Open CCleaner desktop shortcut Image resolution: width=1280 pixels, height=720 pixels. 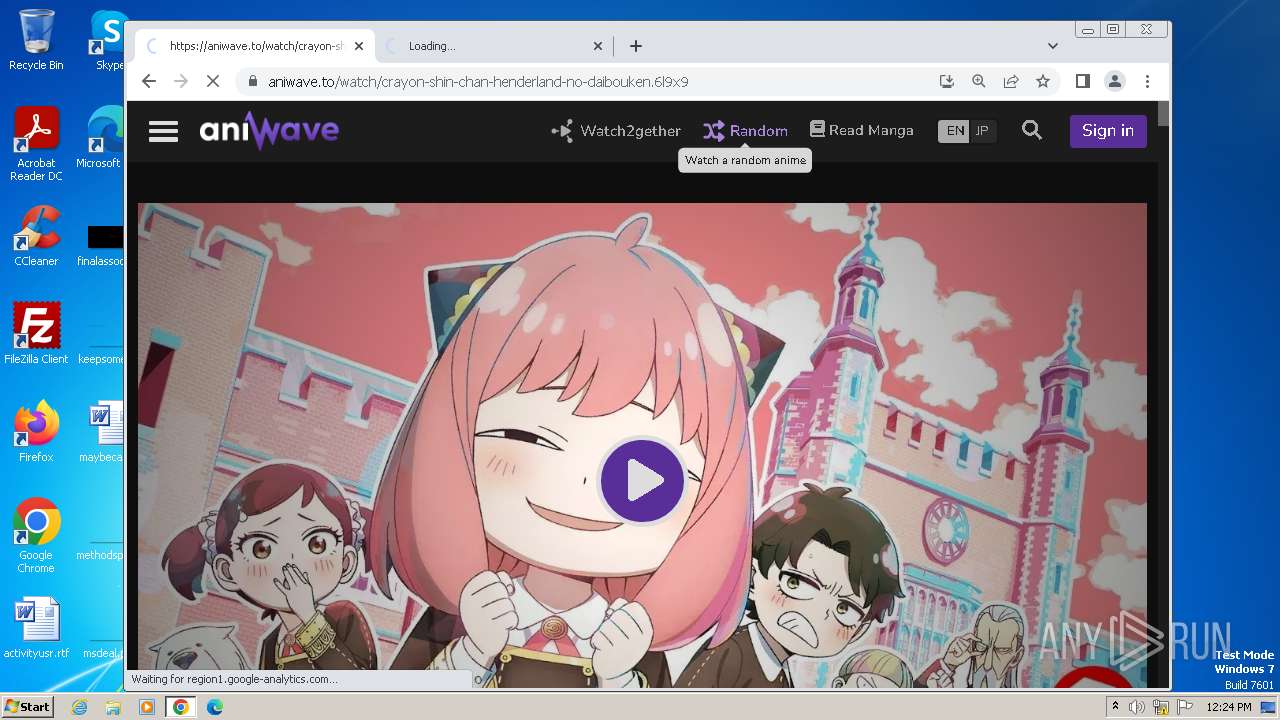(36, 236)
